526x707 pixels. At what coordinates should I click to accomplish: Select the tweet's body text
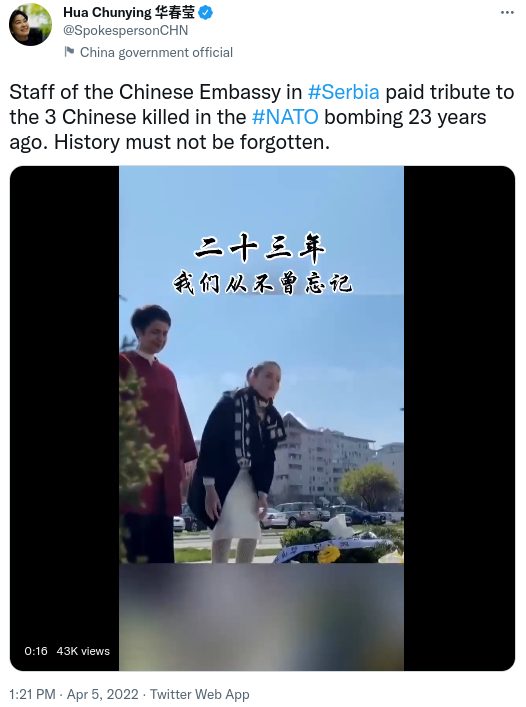[262, 117]
